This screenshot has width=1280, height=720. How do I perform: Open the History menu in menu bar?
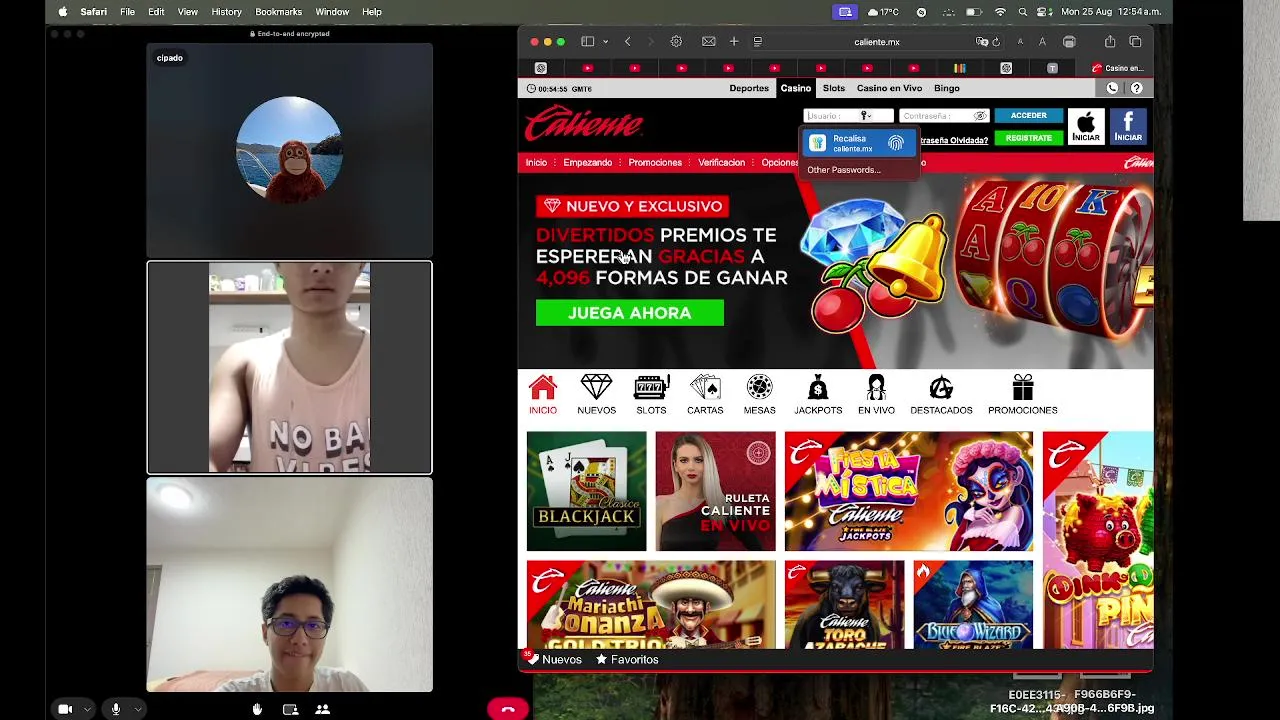[x=226, y=12]
